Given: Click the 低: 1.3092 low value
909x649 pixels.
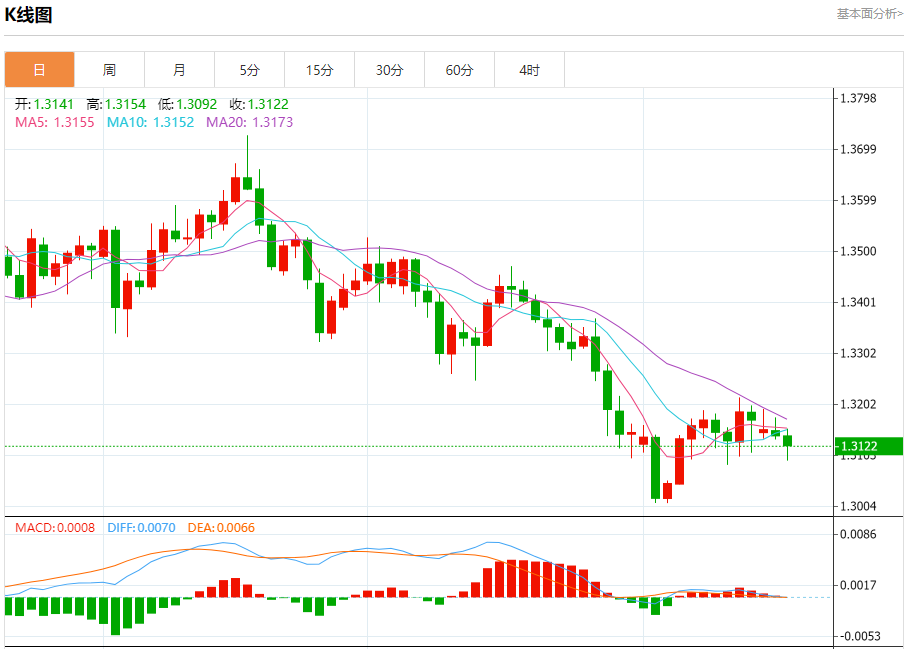Looking at the screenshot, I should [x=187, y=104].
